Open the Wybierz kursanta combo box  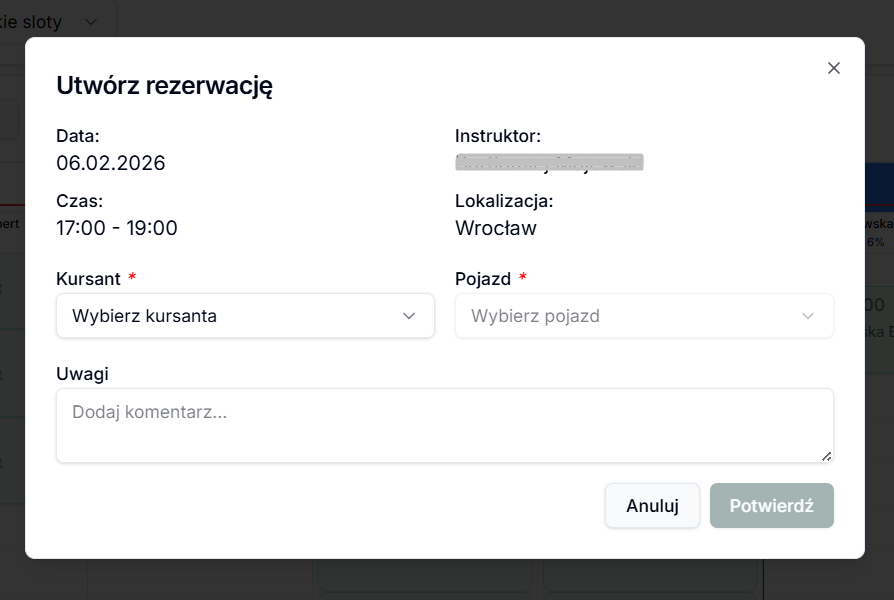pos(245,316)
